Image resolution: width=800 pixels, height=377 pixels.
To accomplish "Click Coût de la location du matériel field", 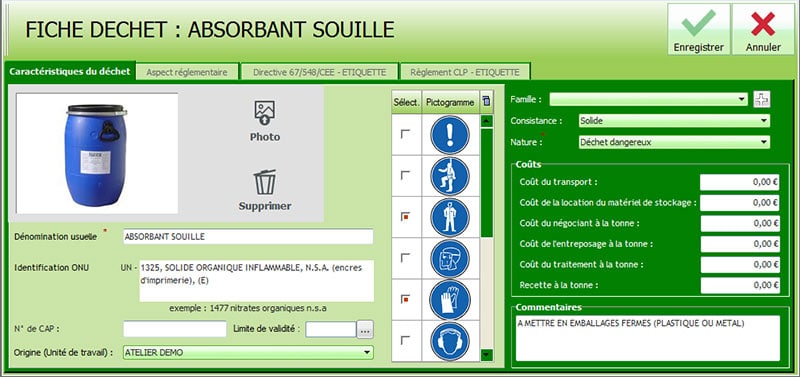I will pos(740,203).
